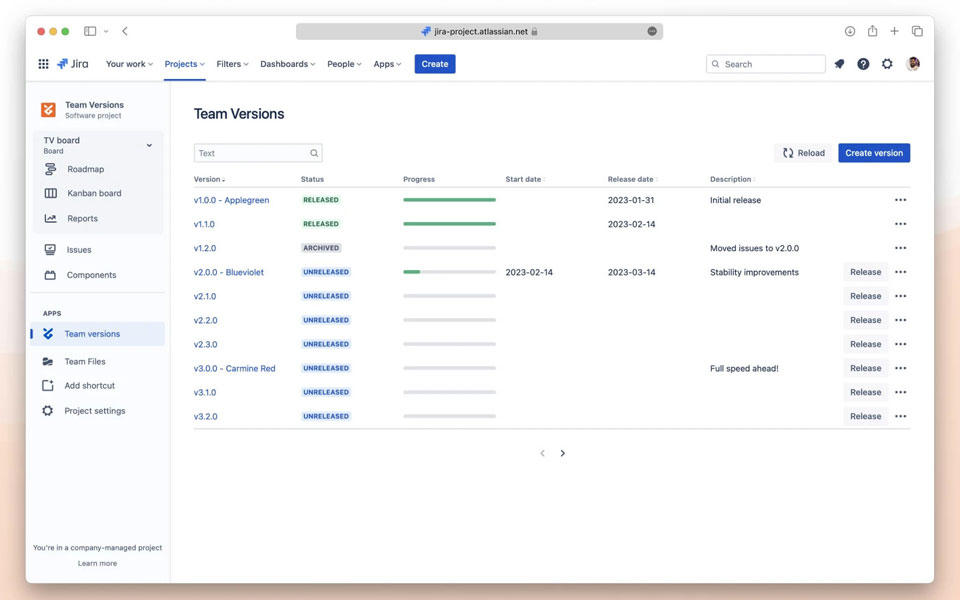Open the help question mark icon
Image resolution: width=960 pixels, height=600 pixels.
coord(863,64)
